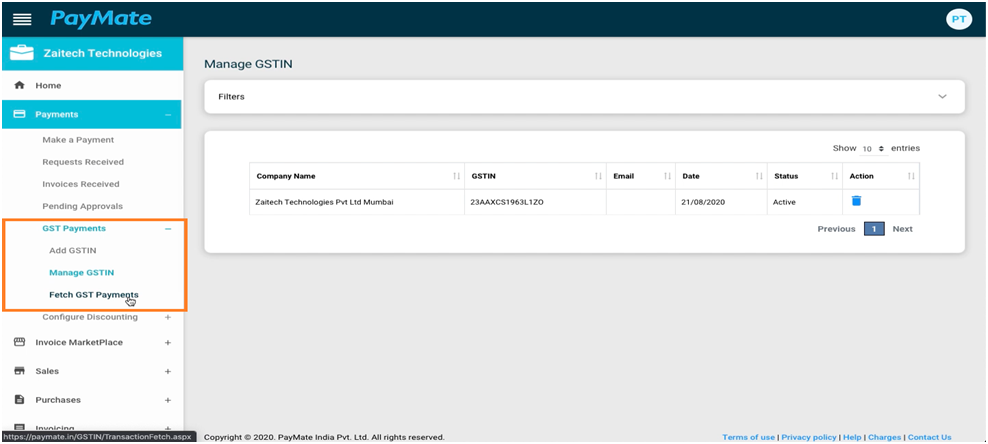Open Requests Received menu item

[83, 162]
